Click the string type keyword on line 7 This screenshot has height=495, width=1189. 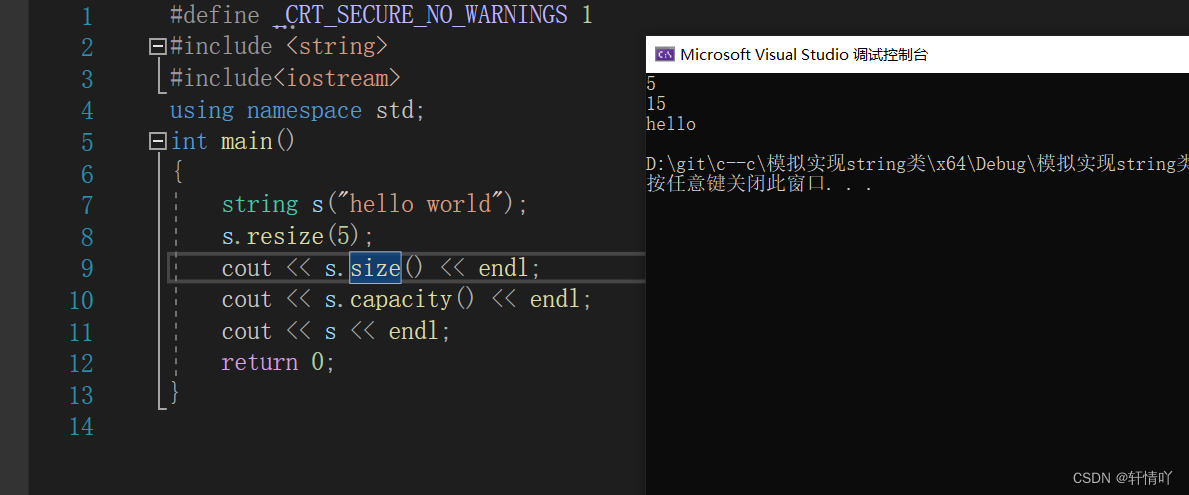259,205
